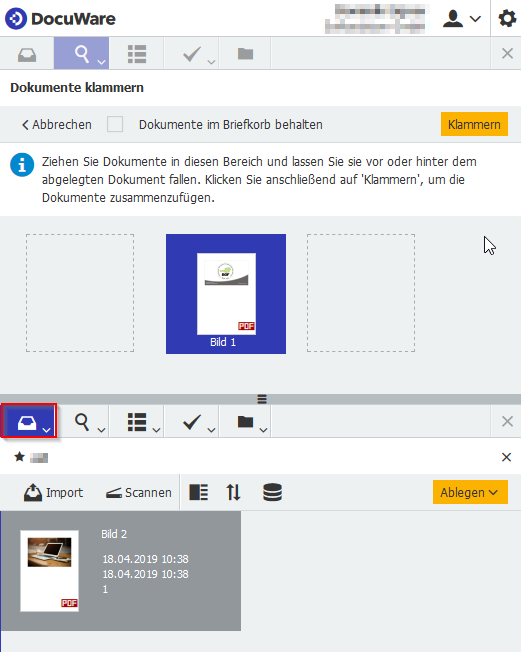This screenshot has height=652, width=521.
Task: Expand the user profile menu
Action: (462, 19)
